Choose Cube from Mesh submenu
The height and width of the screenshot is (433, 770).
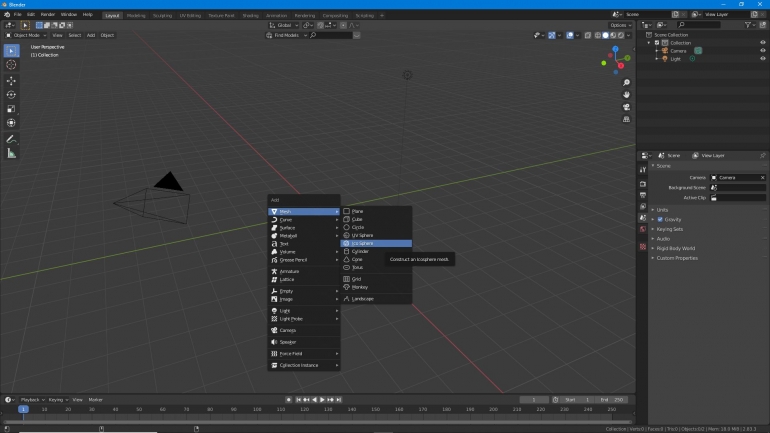[x=376, y=219]
